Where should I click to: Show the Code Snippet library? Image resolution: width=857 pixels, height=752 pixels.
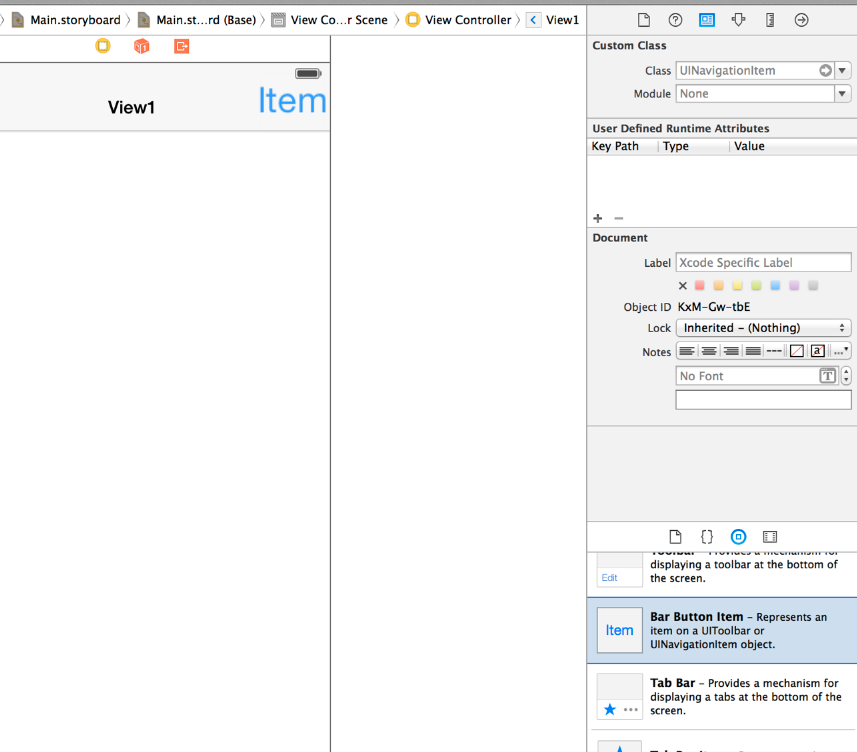706,537
